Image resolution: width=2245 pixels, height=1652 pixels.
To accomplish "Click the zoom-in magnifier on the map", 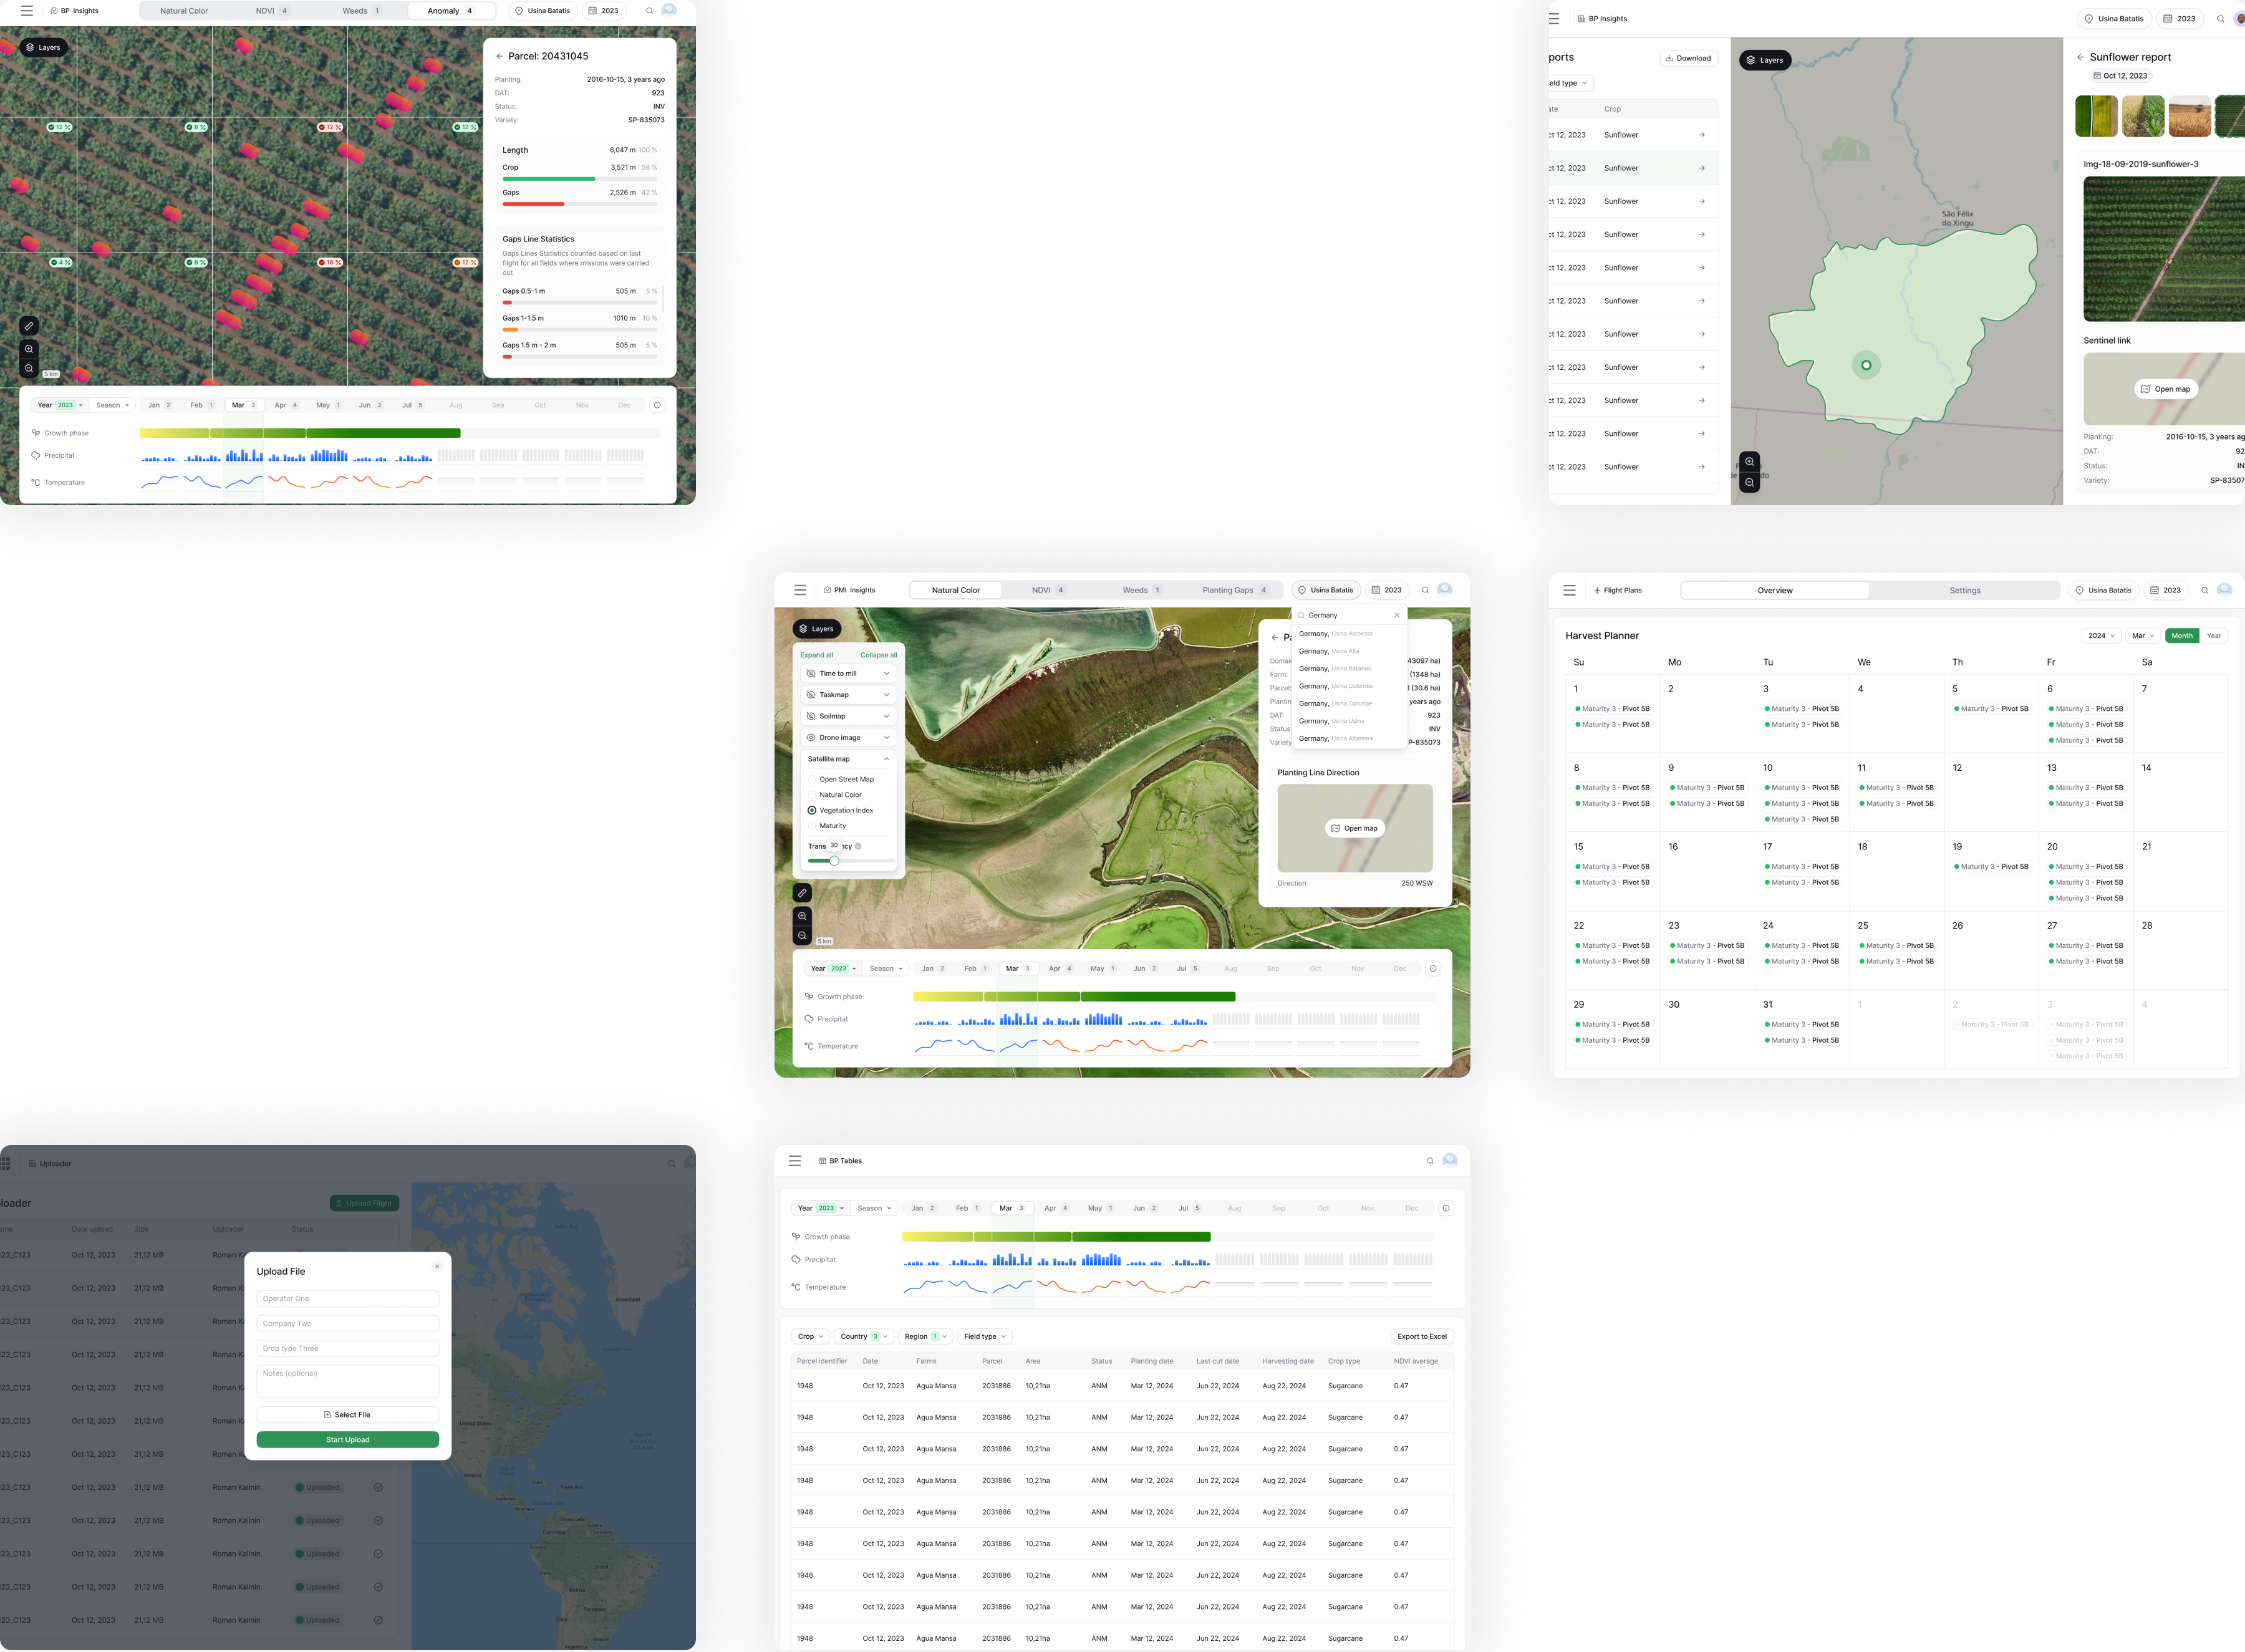I will (28, 349).
